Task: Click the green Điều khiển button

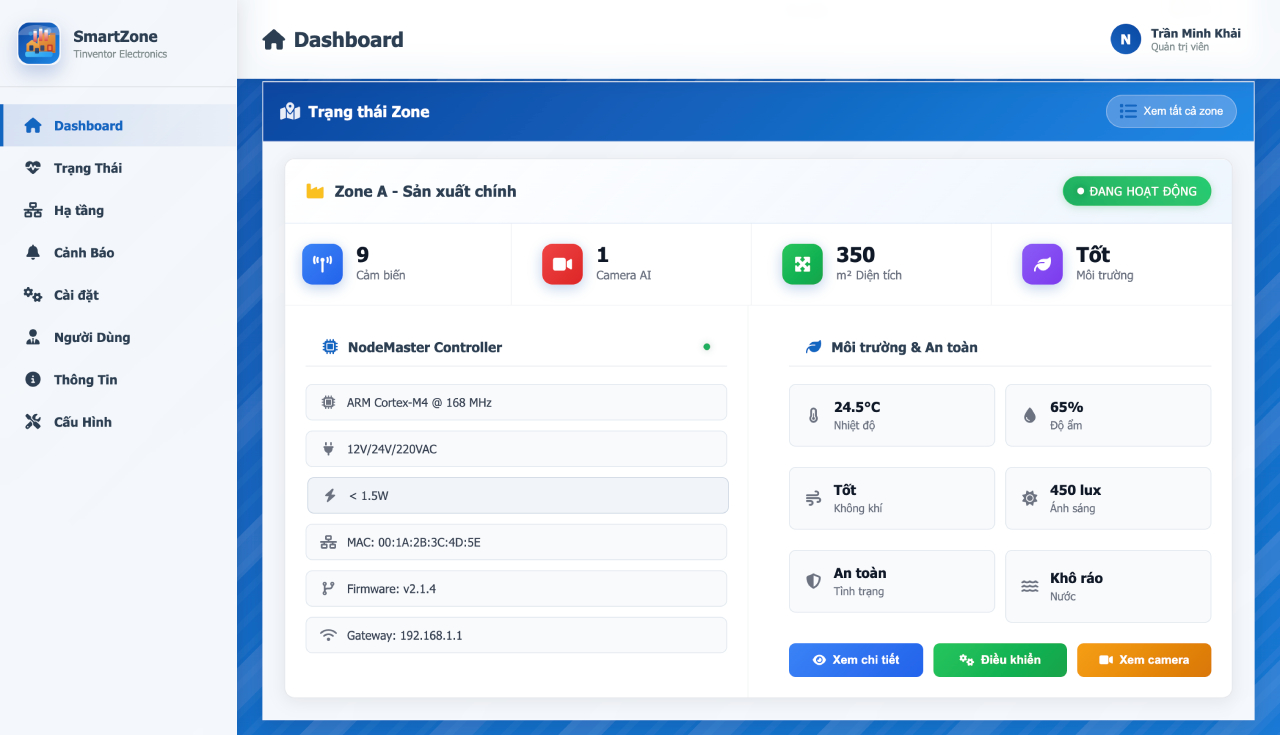Action: coord(999,660)
